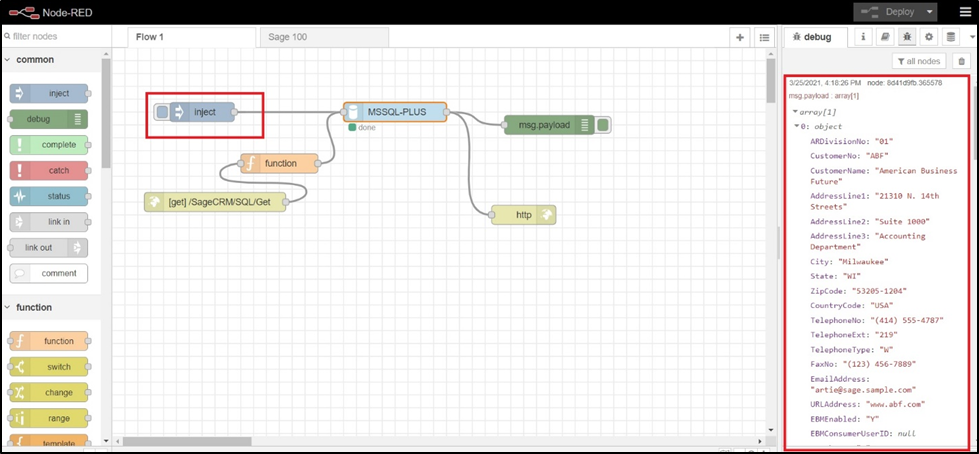Viewport: 979px width, 454px height.
Task: Collapse the common palette category
Action: tap(9, 60)
